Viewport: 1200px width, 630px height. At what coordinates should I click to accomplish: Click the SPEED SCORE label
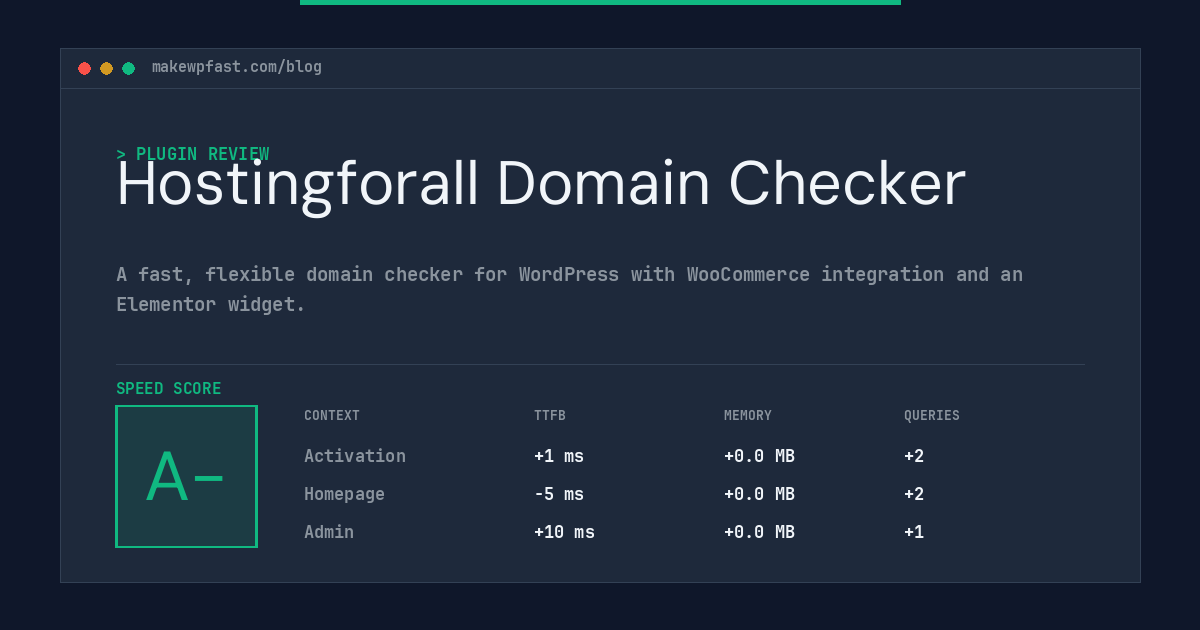click(x=169, y=389)
